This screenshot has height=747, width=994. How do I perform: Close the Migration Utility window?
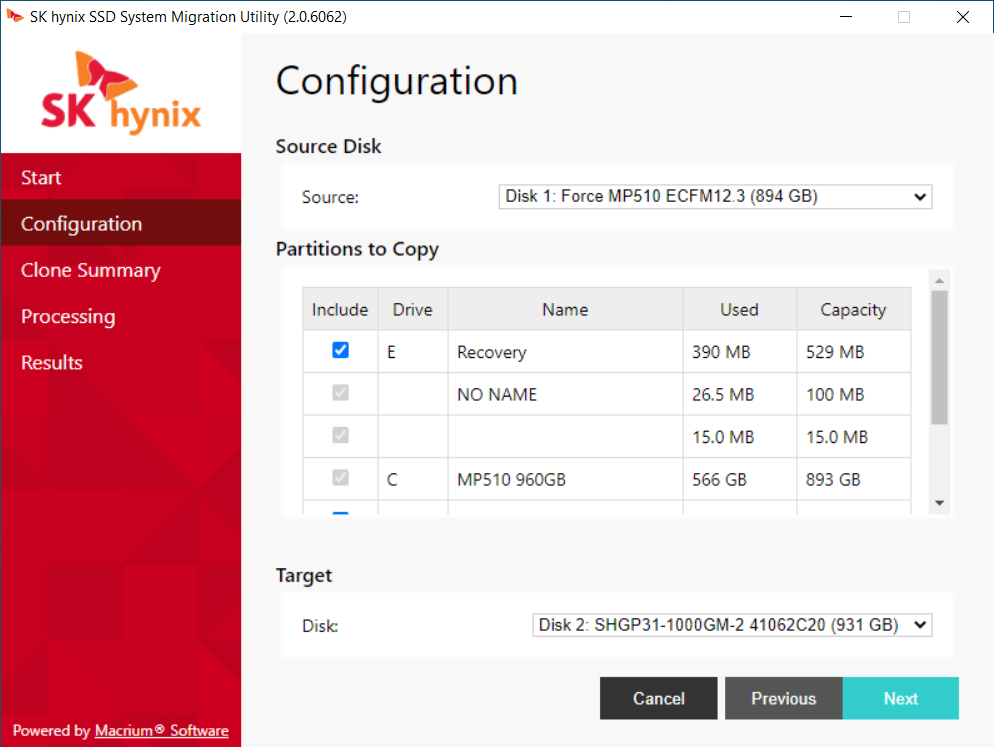962,16
